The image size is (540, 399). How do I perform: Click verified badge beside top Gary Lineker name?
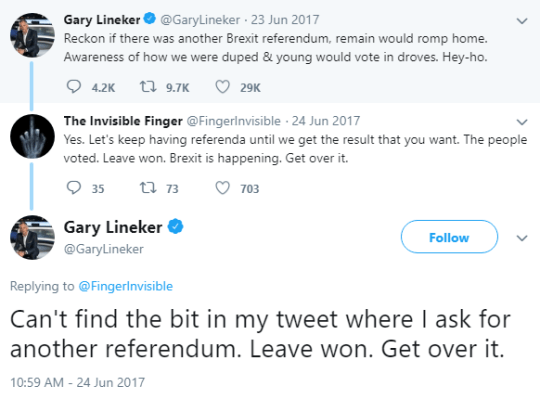pos(150,19)
